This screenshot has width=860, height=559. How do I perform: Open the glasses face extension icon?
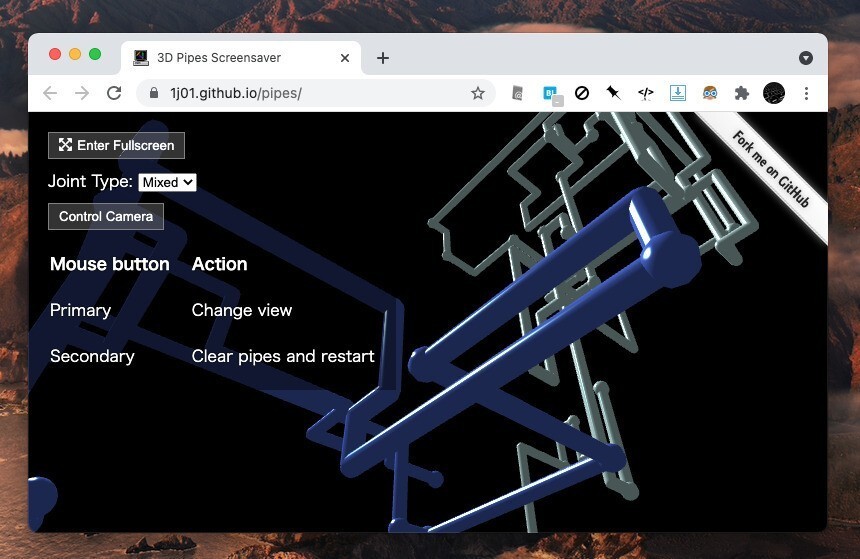710,93
